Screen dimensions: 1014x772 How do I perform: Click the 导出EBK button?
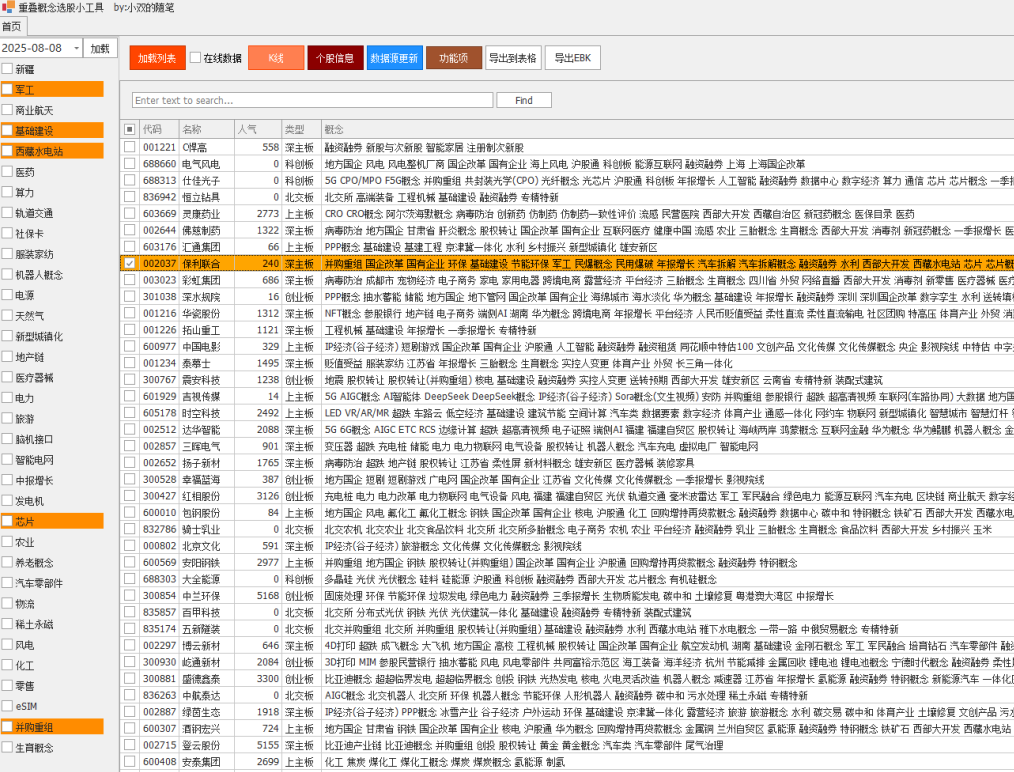tap(573, 58)
